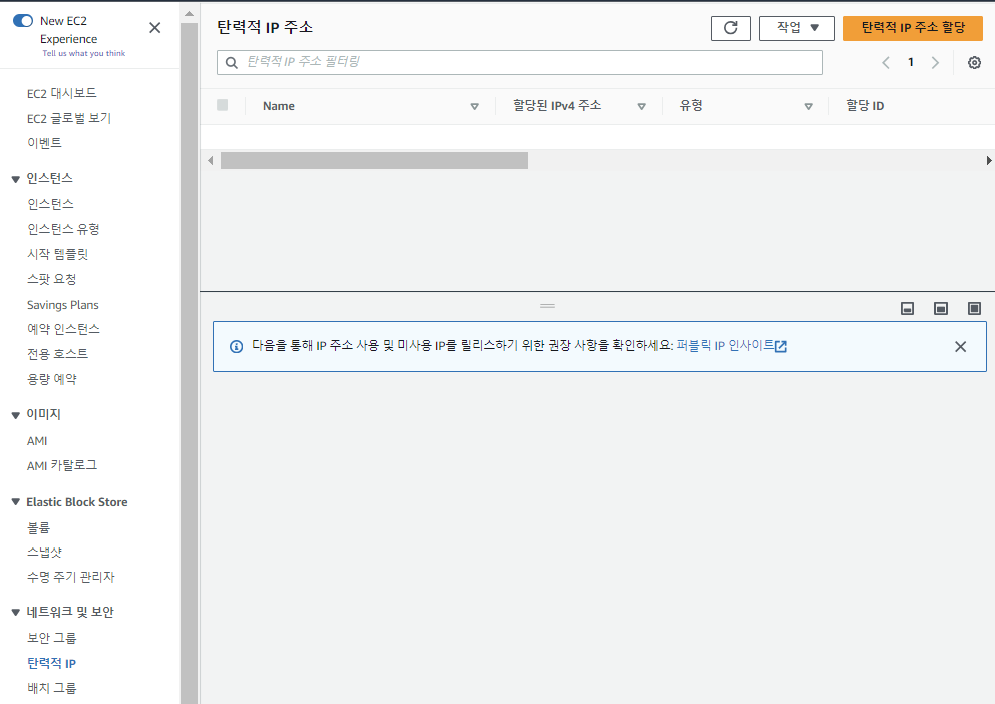Sort by 유형 column arrow
Viewport: 995px width, 704px height.
808,107
